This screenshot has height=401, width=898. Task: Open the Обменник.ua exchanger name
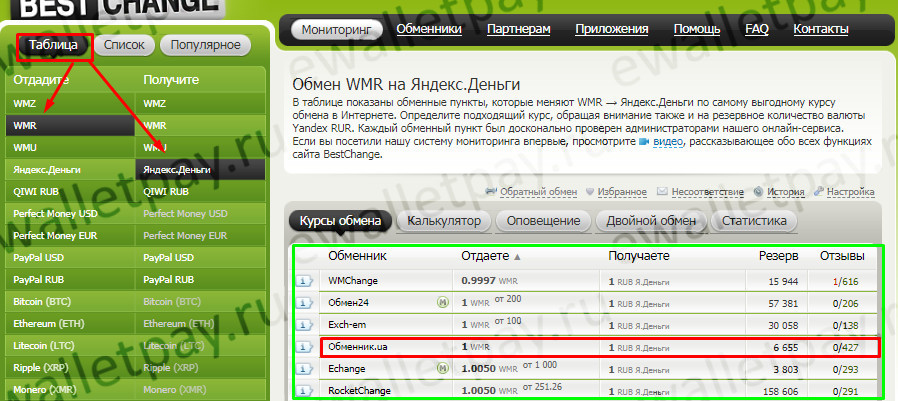tap(358, 347)
